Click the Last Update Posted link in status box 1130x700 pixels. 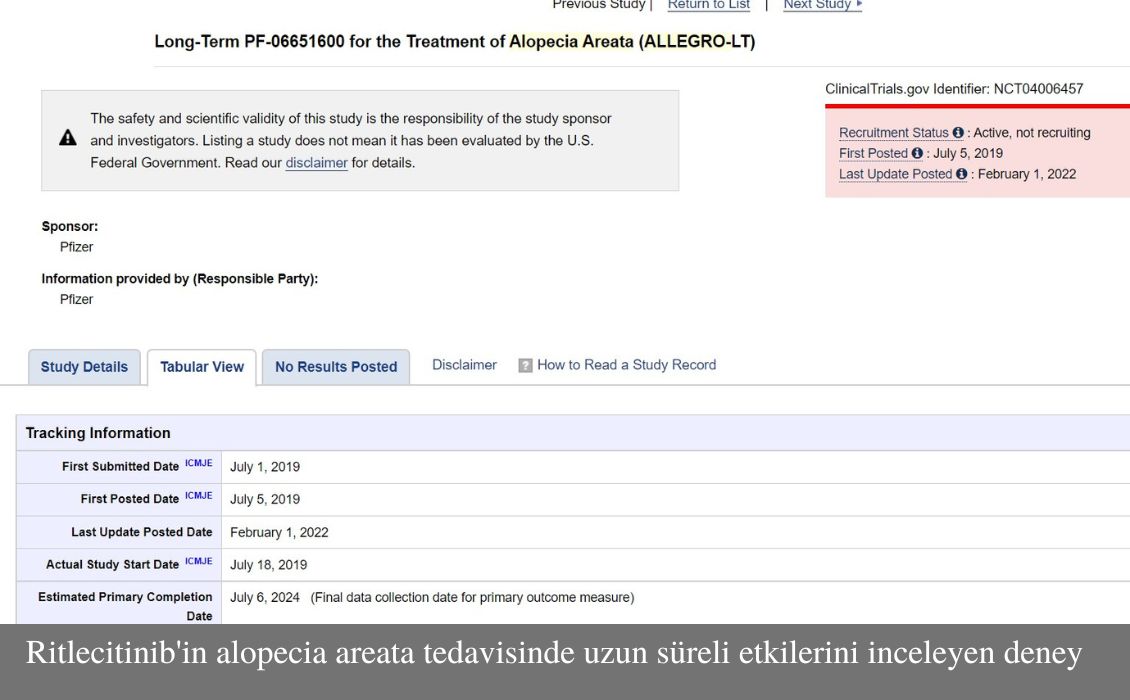895,174
